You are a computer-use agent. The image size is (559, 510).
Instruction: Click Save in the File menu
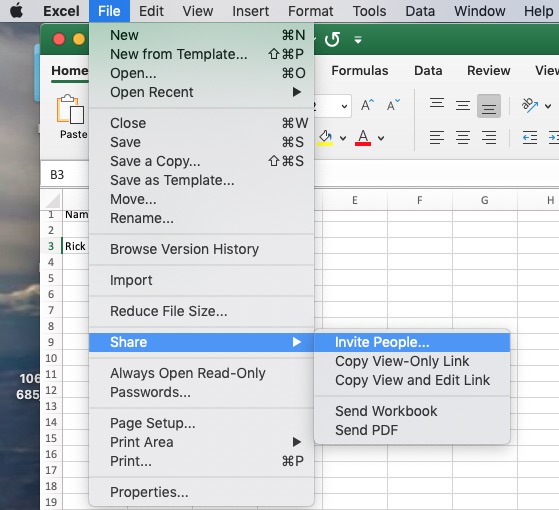point(201,142)
